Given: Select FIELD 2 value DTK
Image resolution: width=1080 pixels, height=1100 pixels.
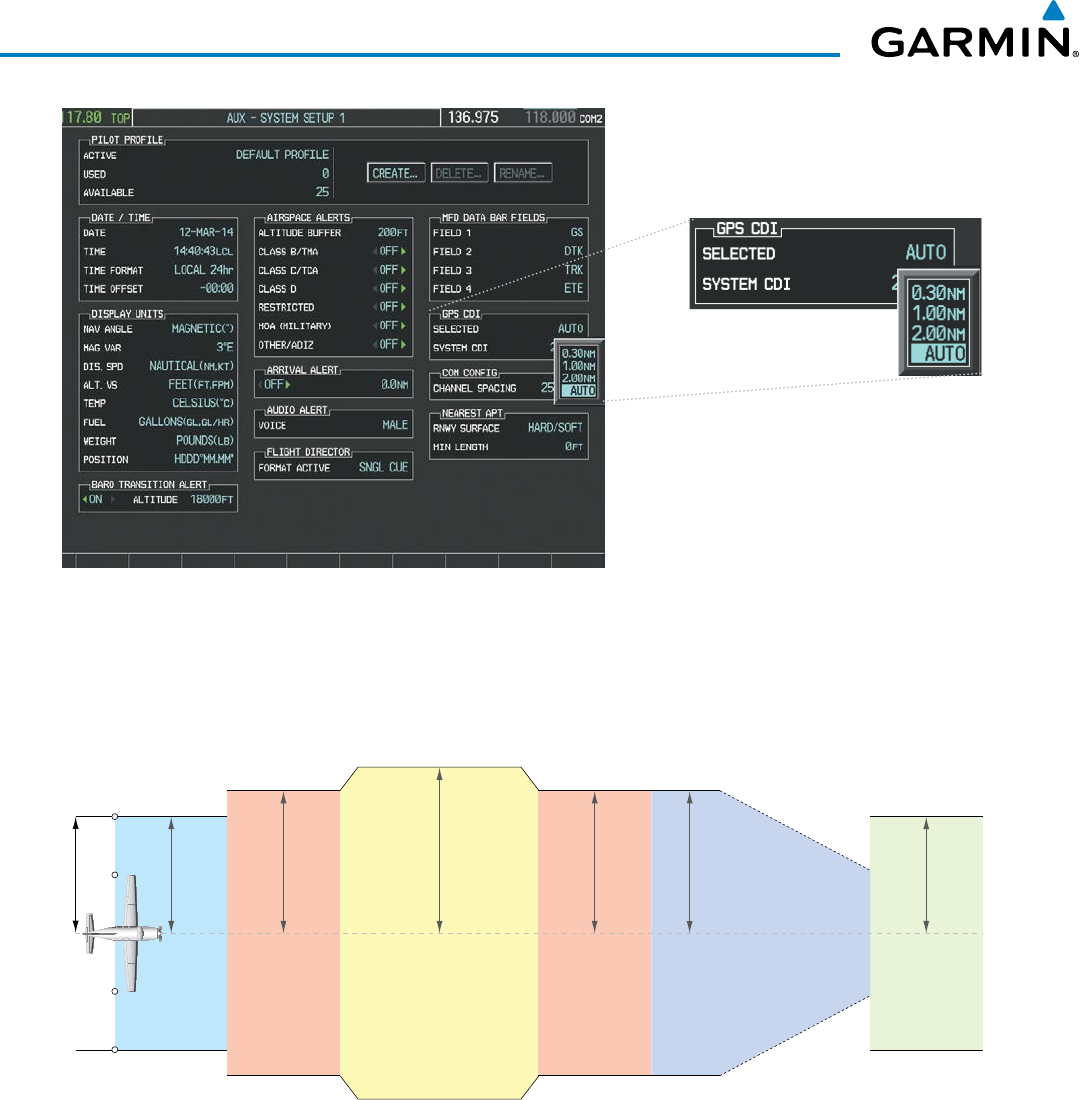Looking at the screenshot, I should coord(573,251).
